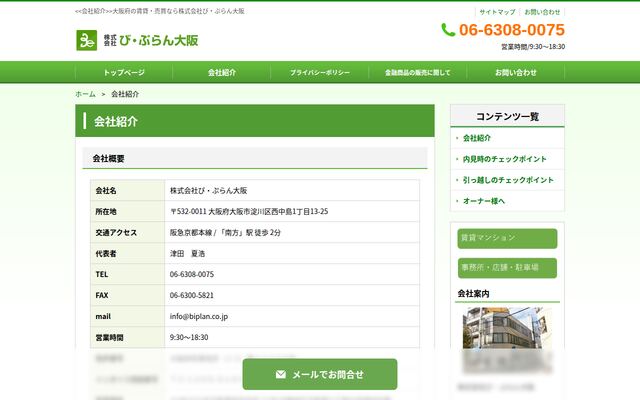This screenshot has height=400, width=640.
Task: Open the サイトマップ link at top
Action: pos(497,12)
